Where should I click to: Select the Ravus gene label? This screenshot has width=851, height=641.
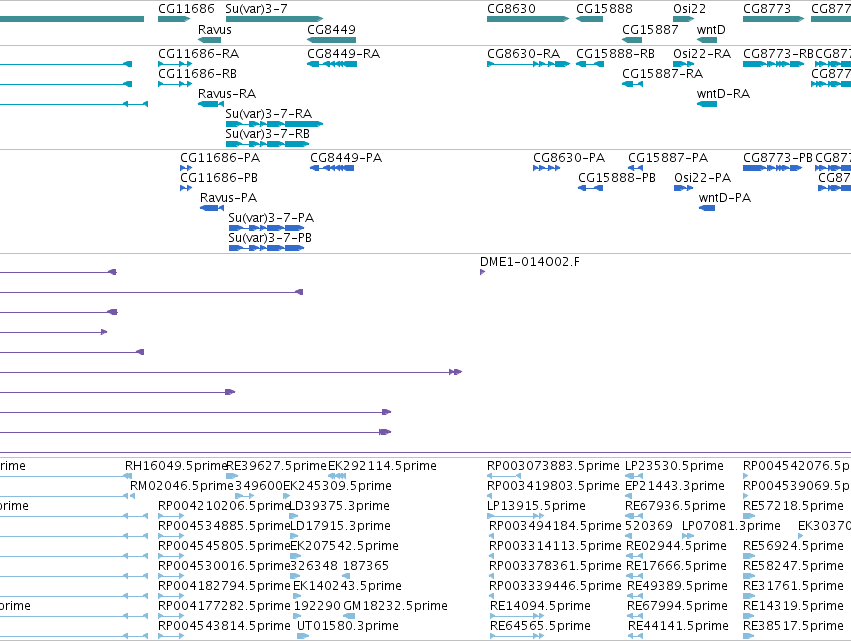point(214,29)
